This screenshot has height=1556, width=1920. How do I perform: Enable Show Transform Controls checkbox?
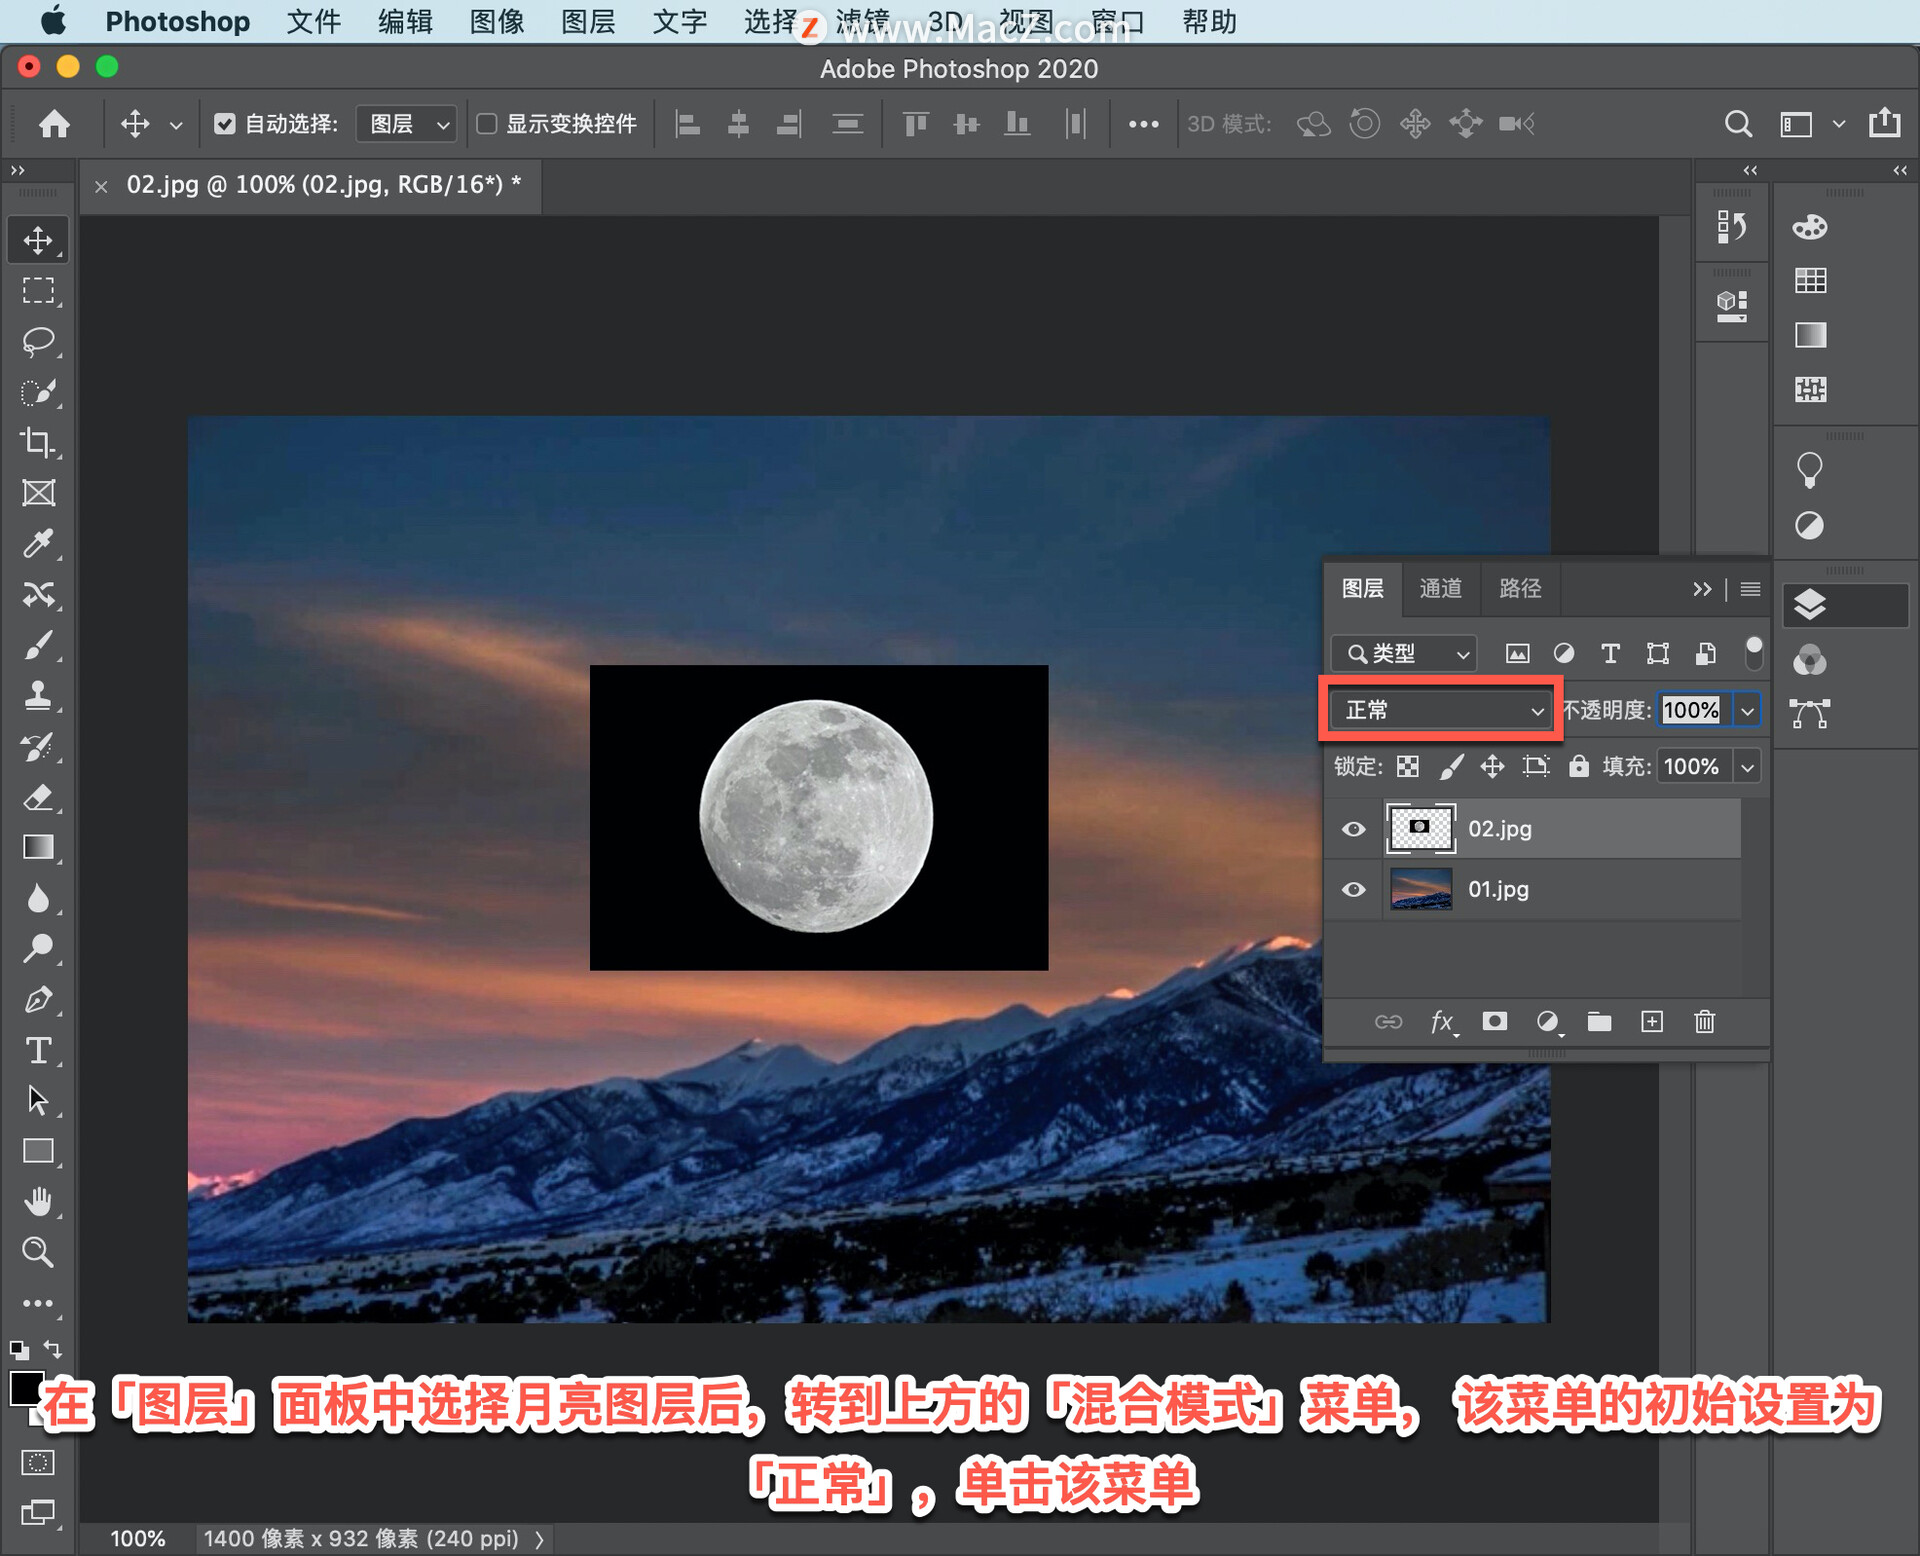click(487, 124)
